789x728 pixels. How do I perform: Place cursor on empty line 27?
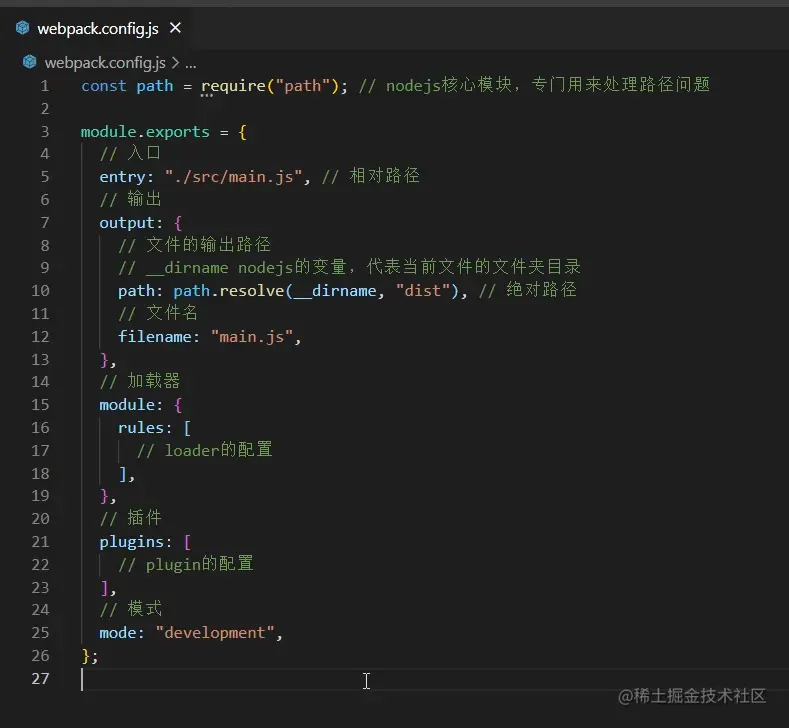433,679
